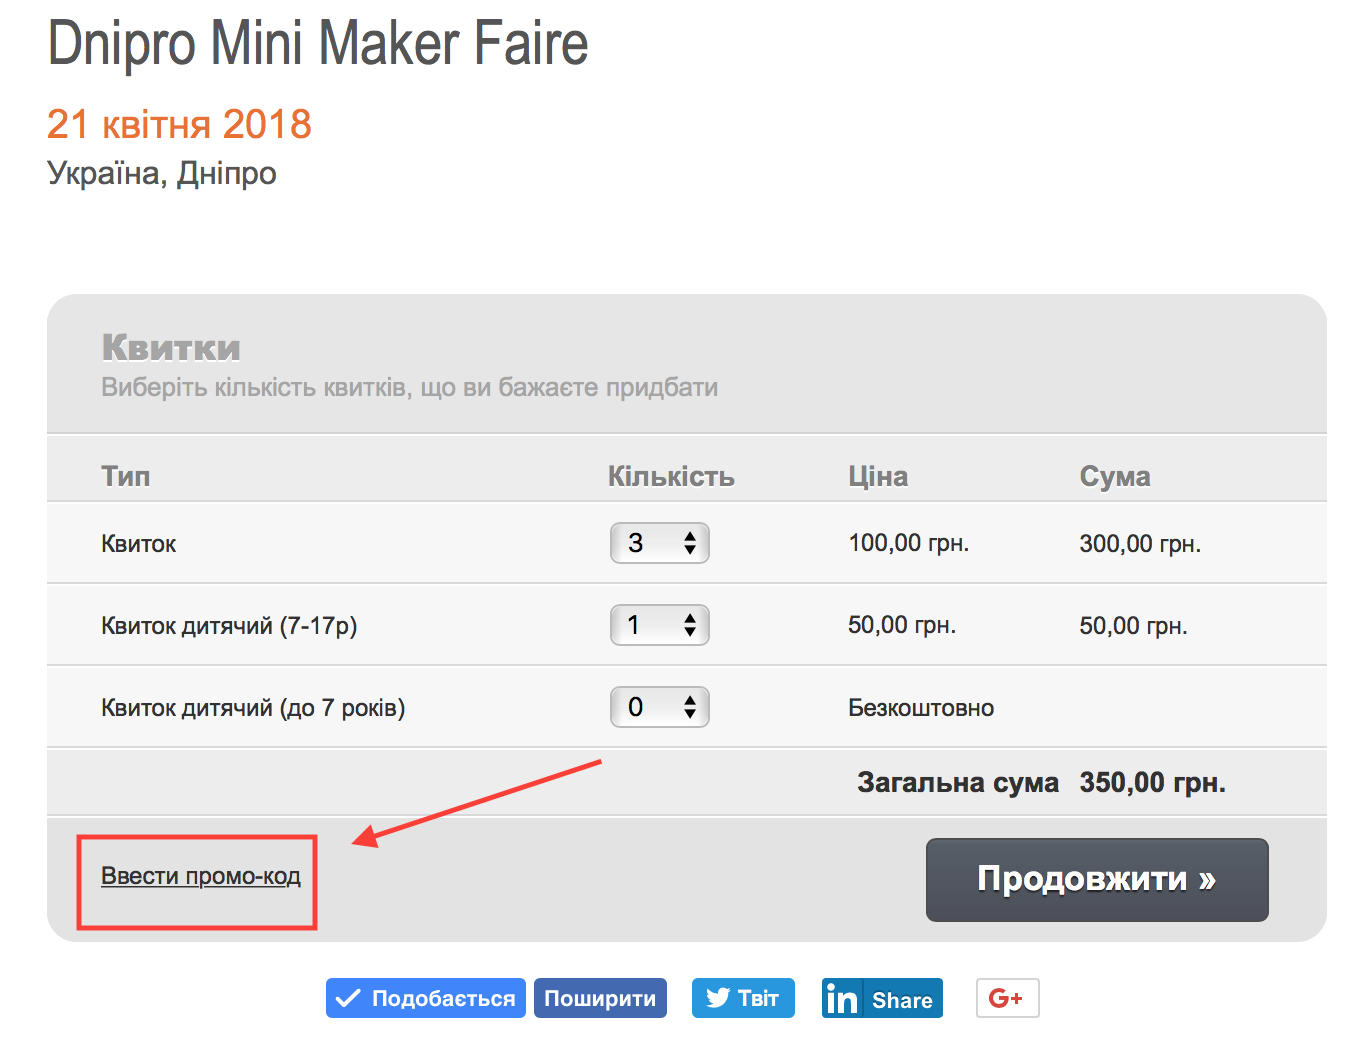Click the Ввести промо-код link
This screenshot has height=1040, width=1362.
click(201, 876)
